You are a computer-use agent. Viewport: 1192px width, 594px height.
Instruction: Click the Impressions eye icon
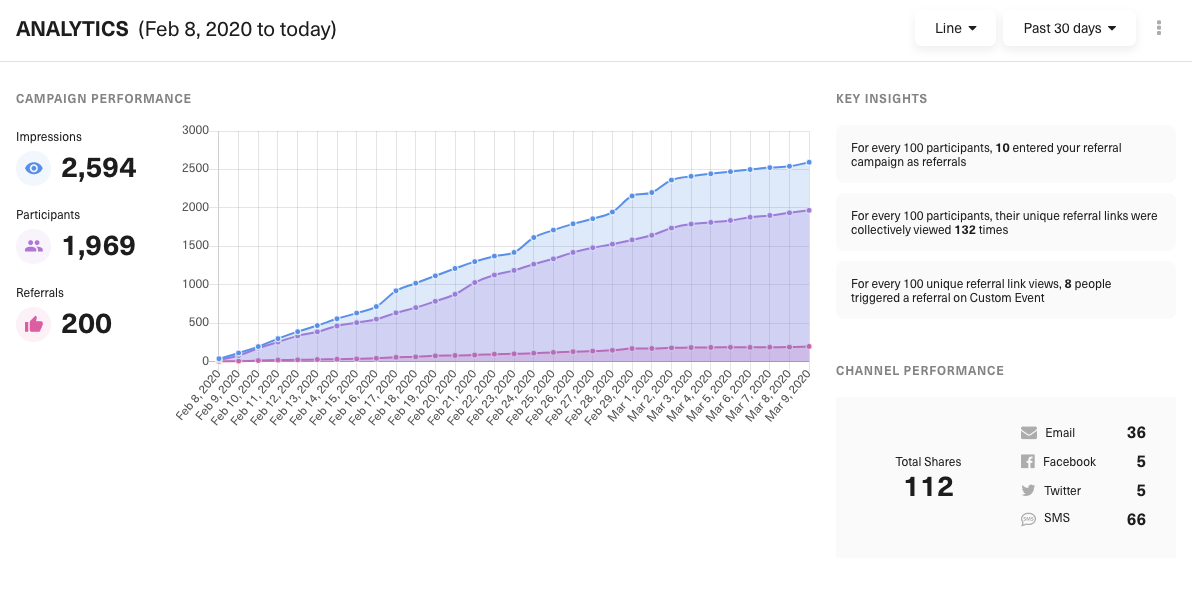tap(33, 168)
